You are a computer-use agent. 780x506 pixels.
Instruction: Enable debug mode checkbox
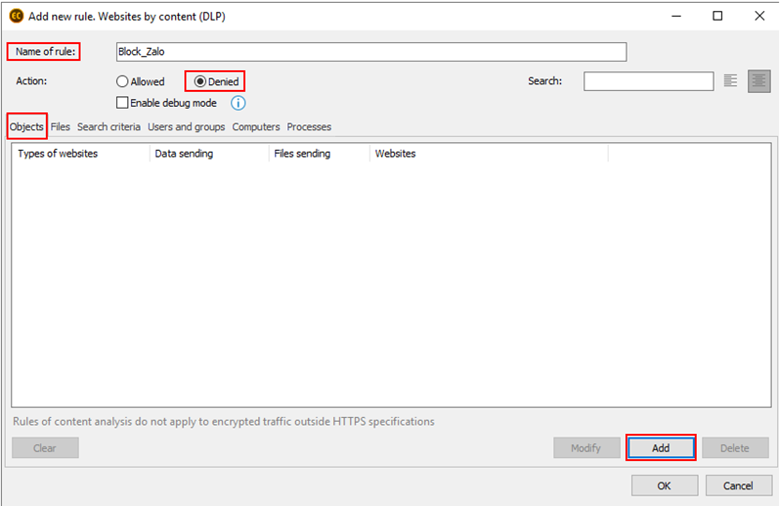pos(123,103)
